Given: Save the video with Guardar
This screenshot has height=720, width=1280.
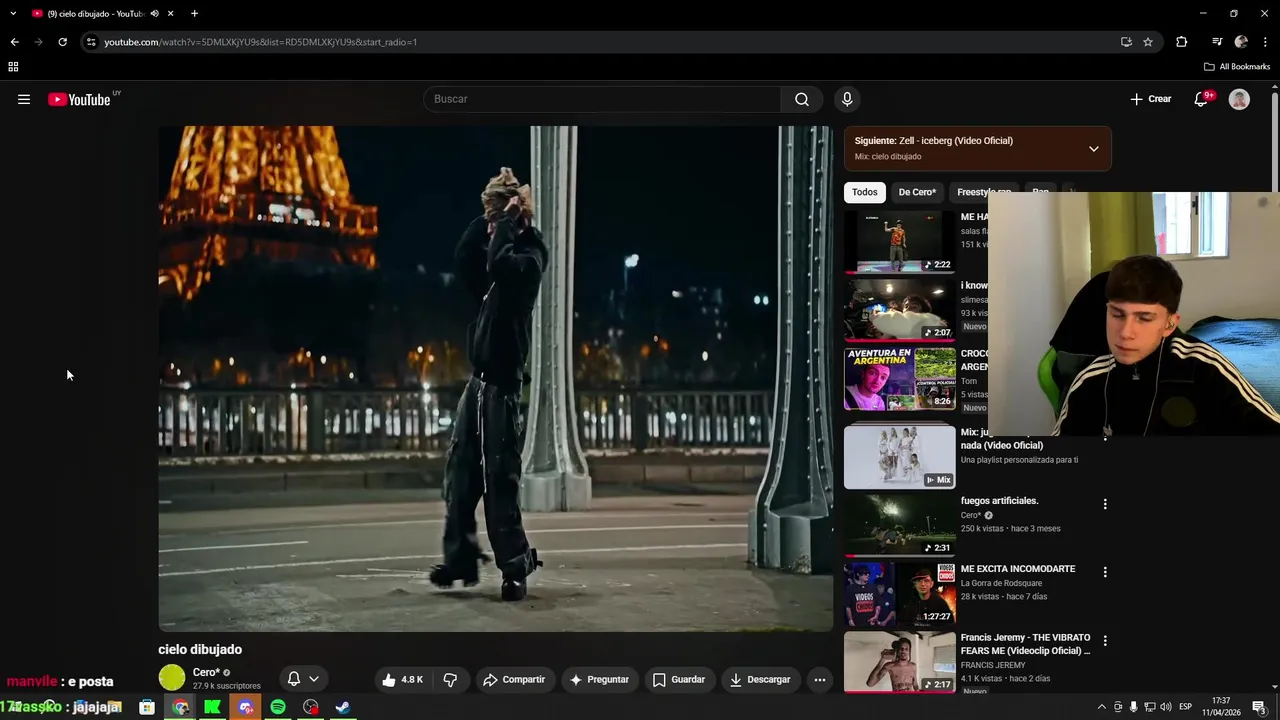Looking at the screenshot, I should (x=679, y=679).
